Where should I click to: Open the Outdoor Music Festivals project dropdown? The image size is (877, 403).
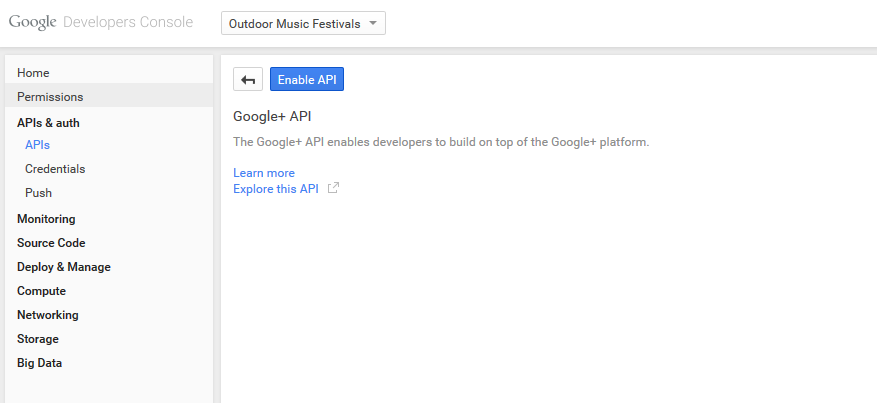pyautogui.click(x=303, y=23)
